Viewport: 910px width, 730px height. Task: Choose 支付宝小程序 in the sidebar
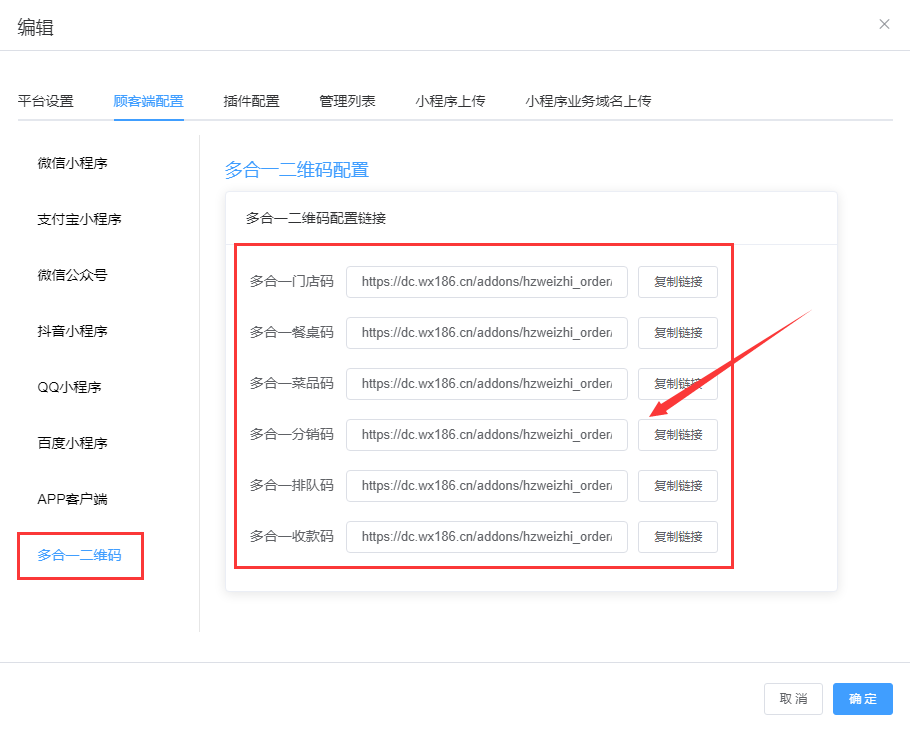[x=80, y=219]
